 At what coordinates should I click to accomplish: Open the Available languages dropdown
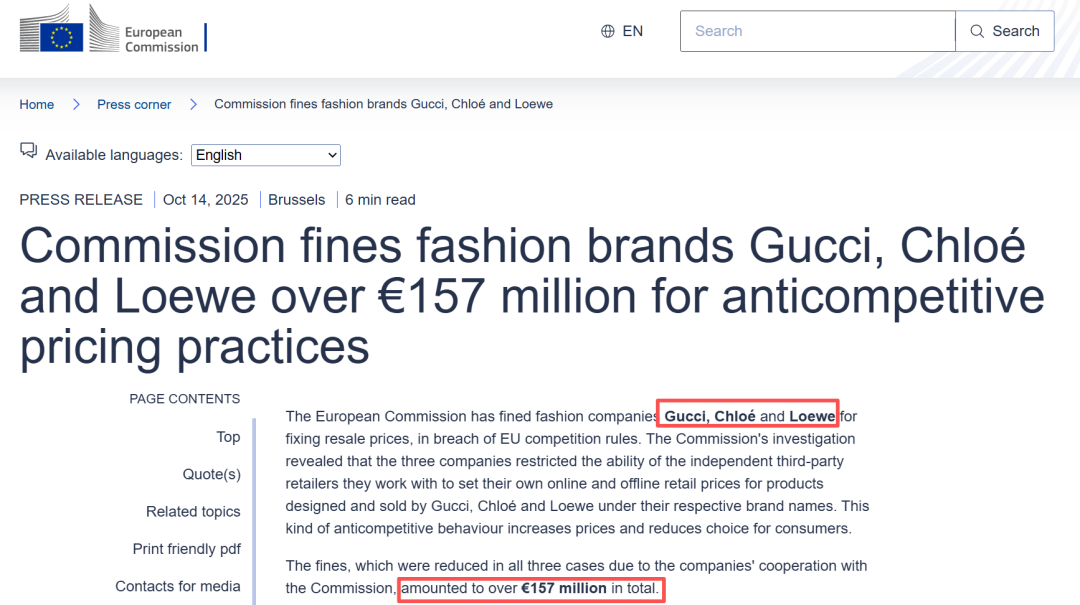click(266, 155)
